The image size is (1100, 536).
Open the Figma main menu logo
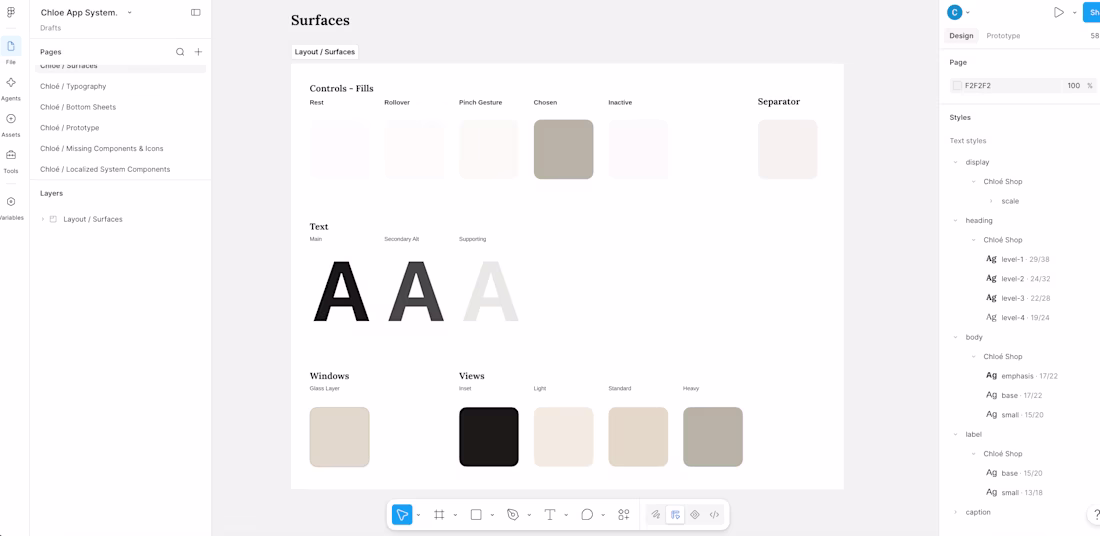pyautogui.click(x=11, y=13)
